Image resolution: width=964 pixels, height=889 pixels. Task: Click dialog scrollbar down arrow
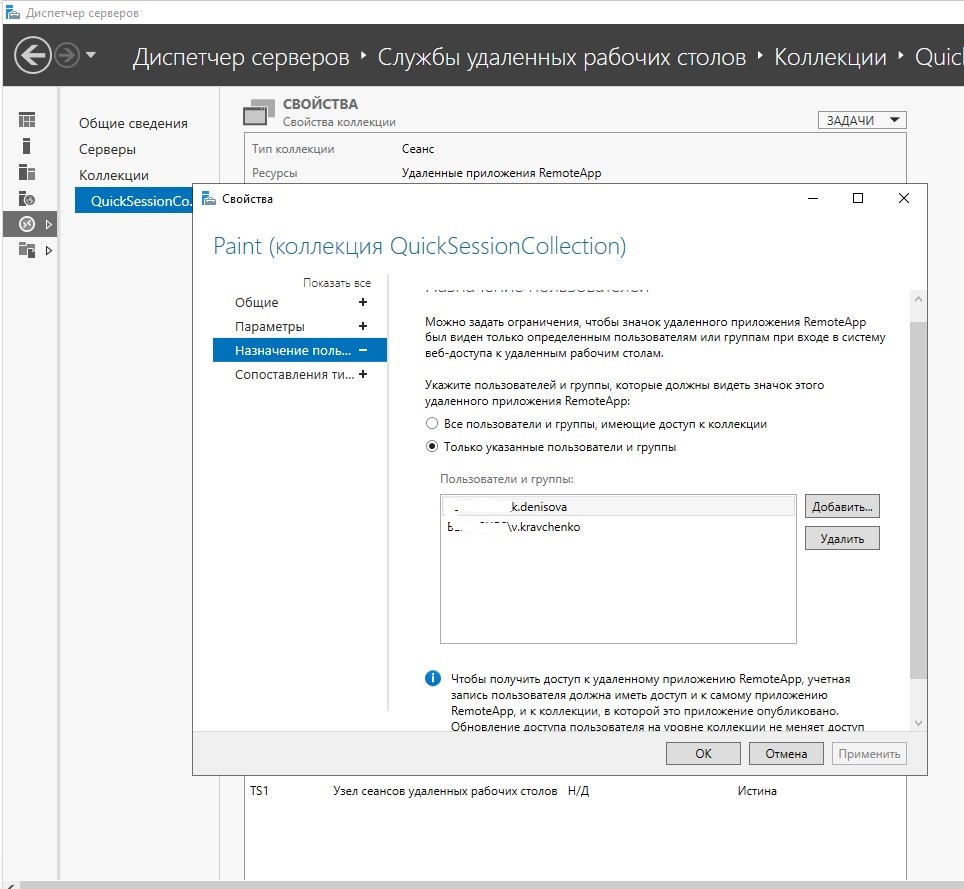point(918,723)
